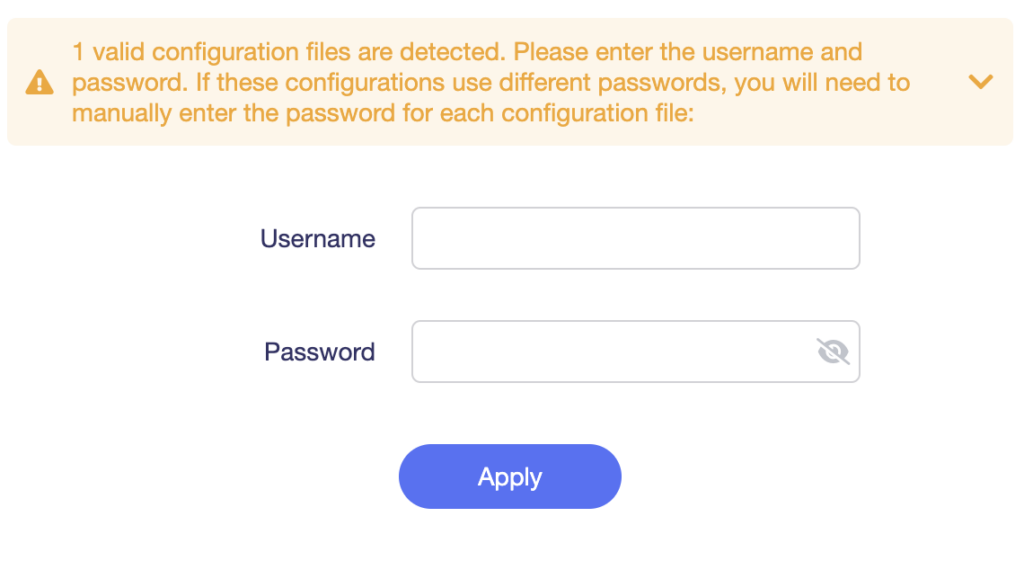Collapse the alert using the down arrow
The height and width of the screenshot is (561, 1024).
tap(981, 82)
